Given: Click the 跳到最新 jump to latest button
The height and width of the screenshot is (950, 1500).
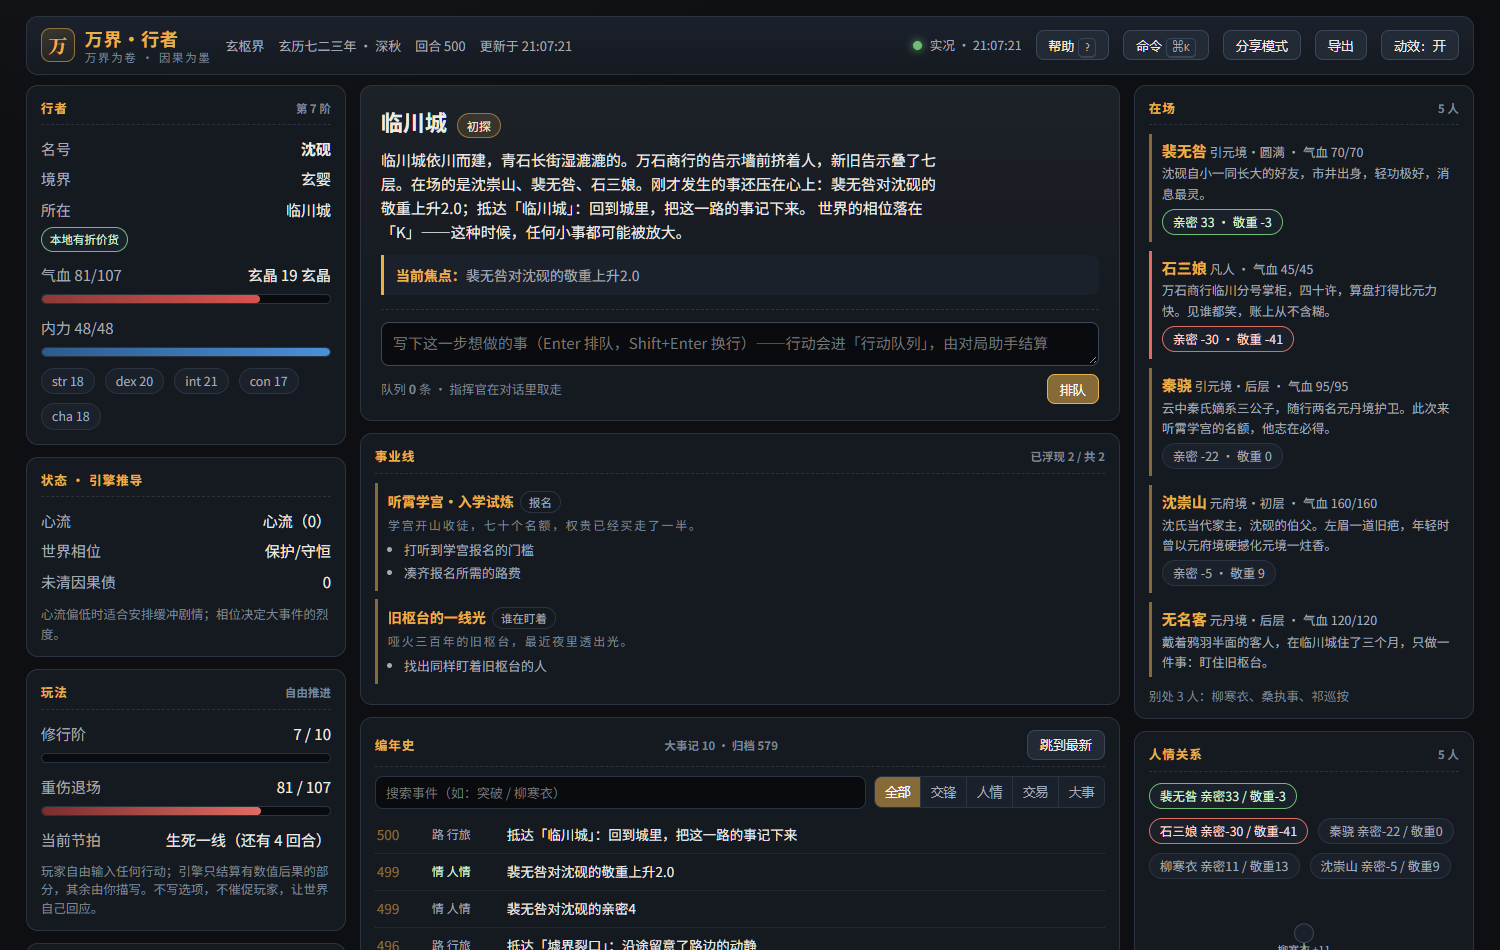Looking at the screenshot, I should (1066, 745).
